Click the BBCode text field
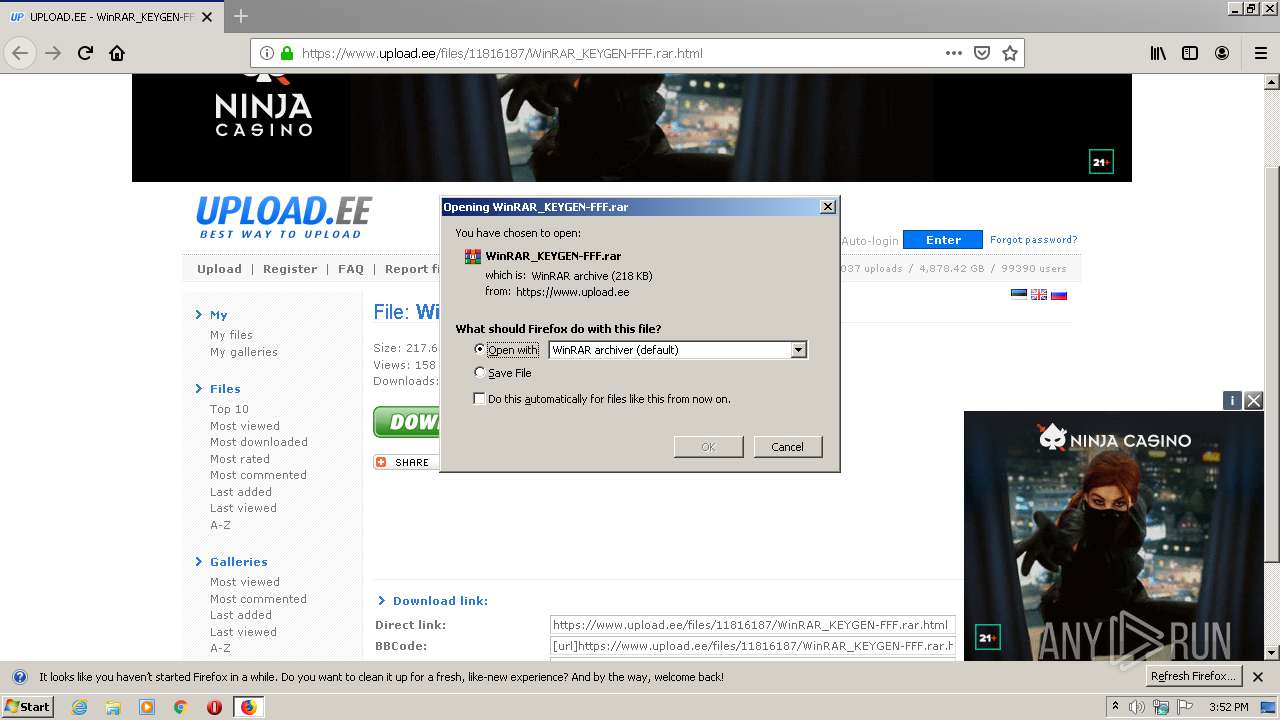Viewport: 1280px width, 720px height. point(753,646)
